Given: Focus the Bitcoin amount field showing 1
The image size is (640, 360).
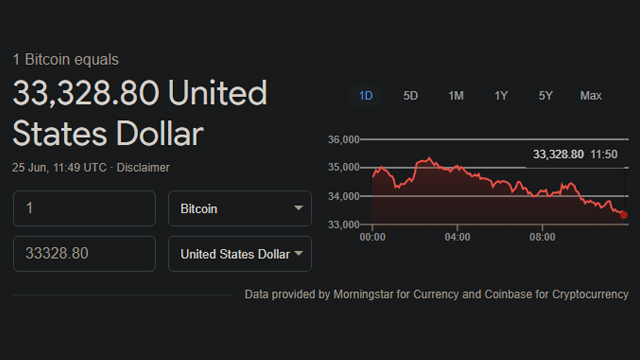Looking at the screenshot, I should [84, 208].
